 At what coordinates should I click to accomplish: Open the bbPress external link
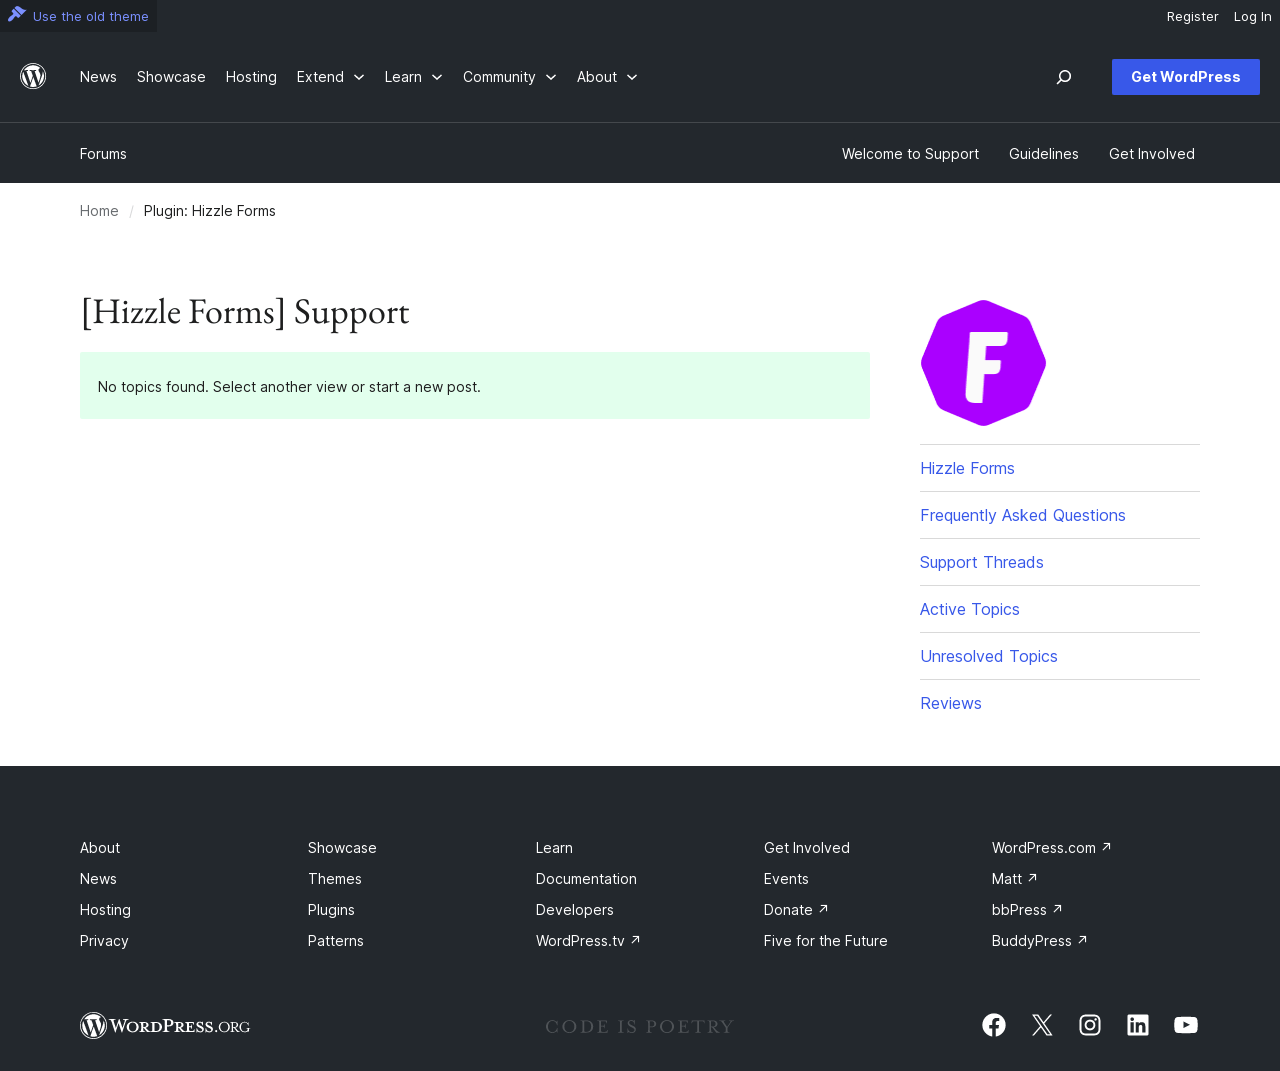click(x=1027, y=910)
